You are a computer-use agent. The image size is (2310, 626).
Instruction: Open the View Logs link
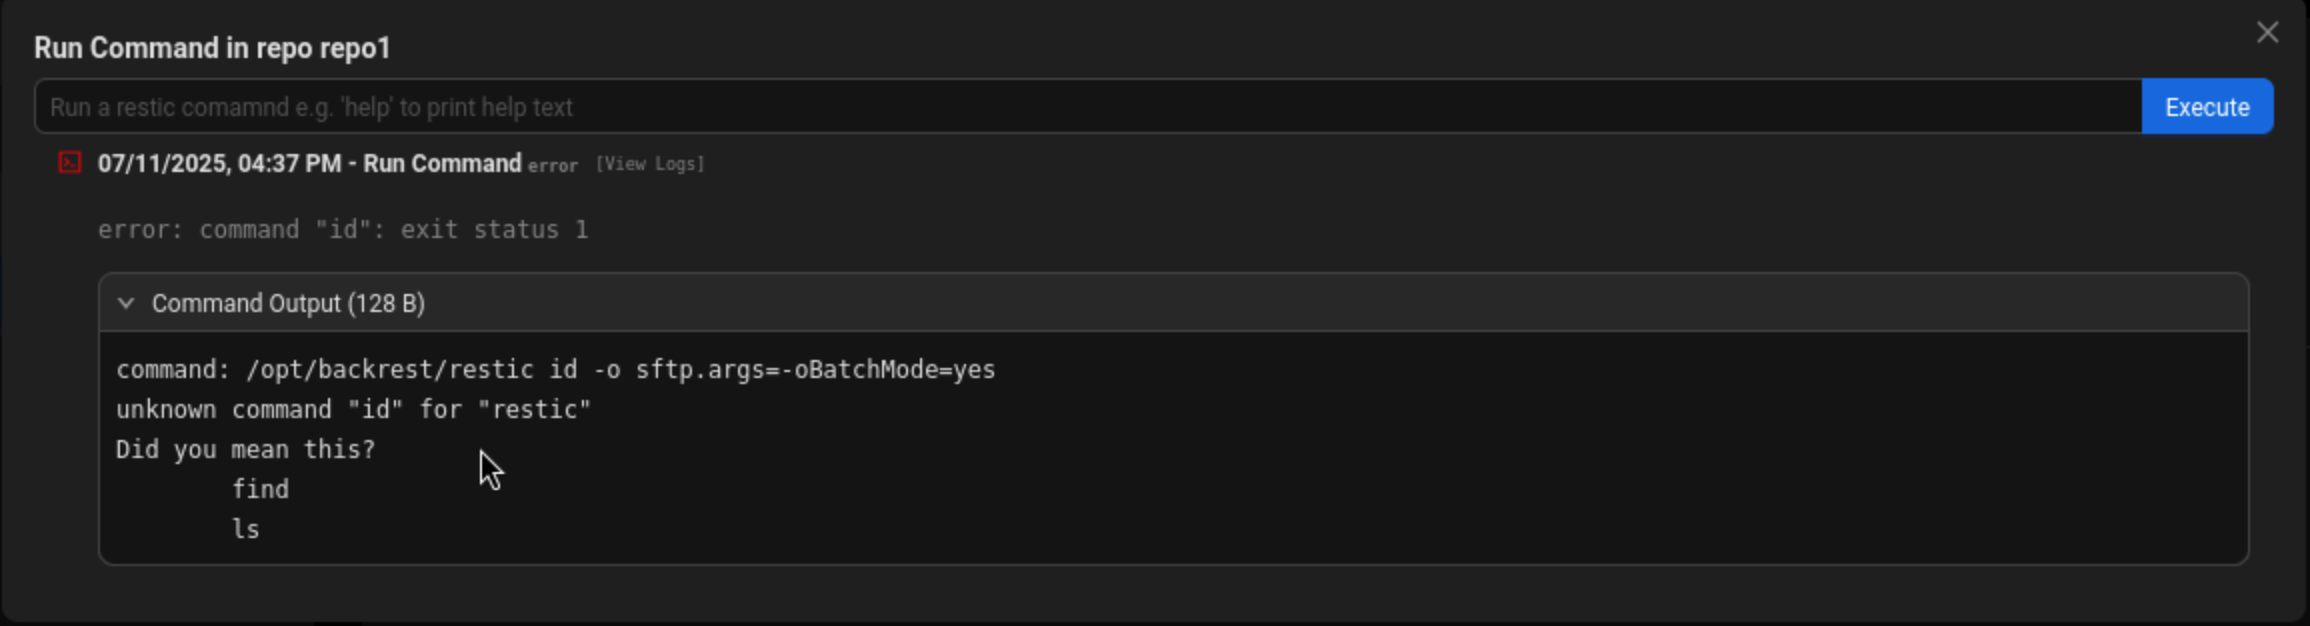[x=650, y=164]
